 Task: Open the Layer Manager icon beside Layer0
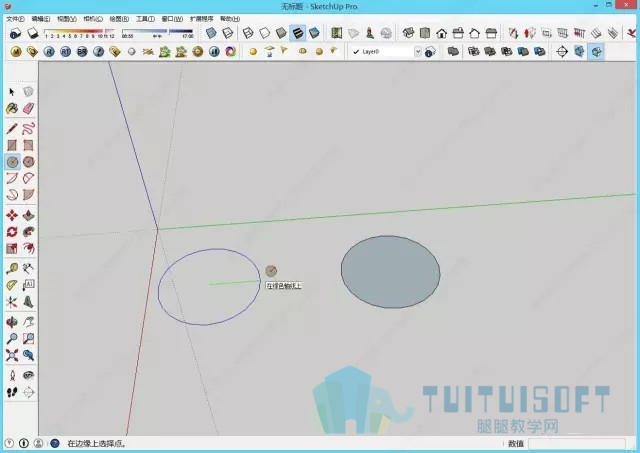click(x=430, y=52)
